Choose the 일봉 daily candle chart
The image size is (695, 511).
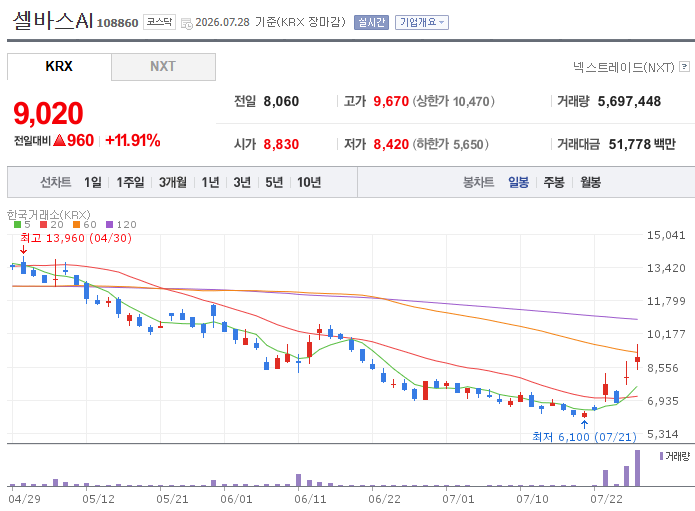pos(518,182)
